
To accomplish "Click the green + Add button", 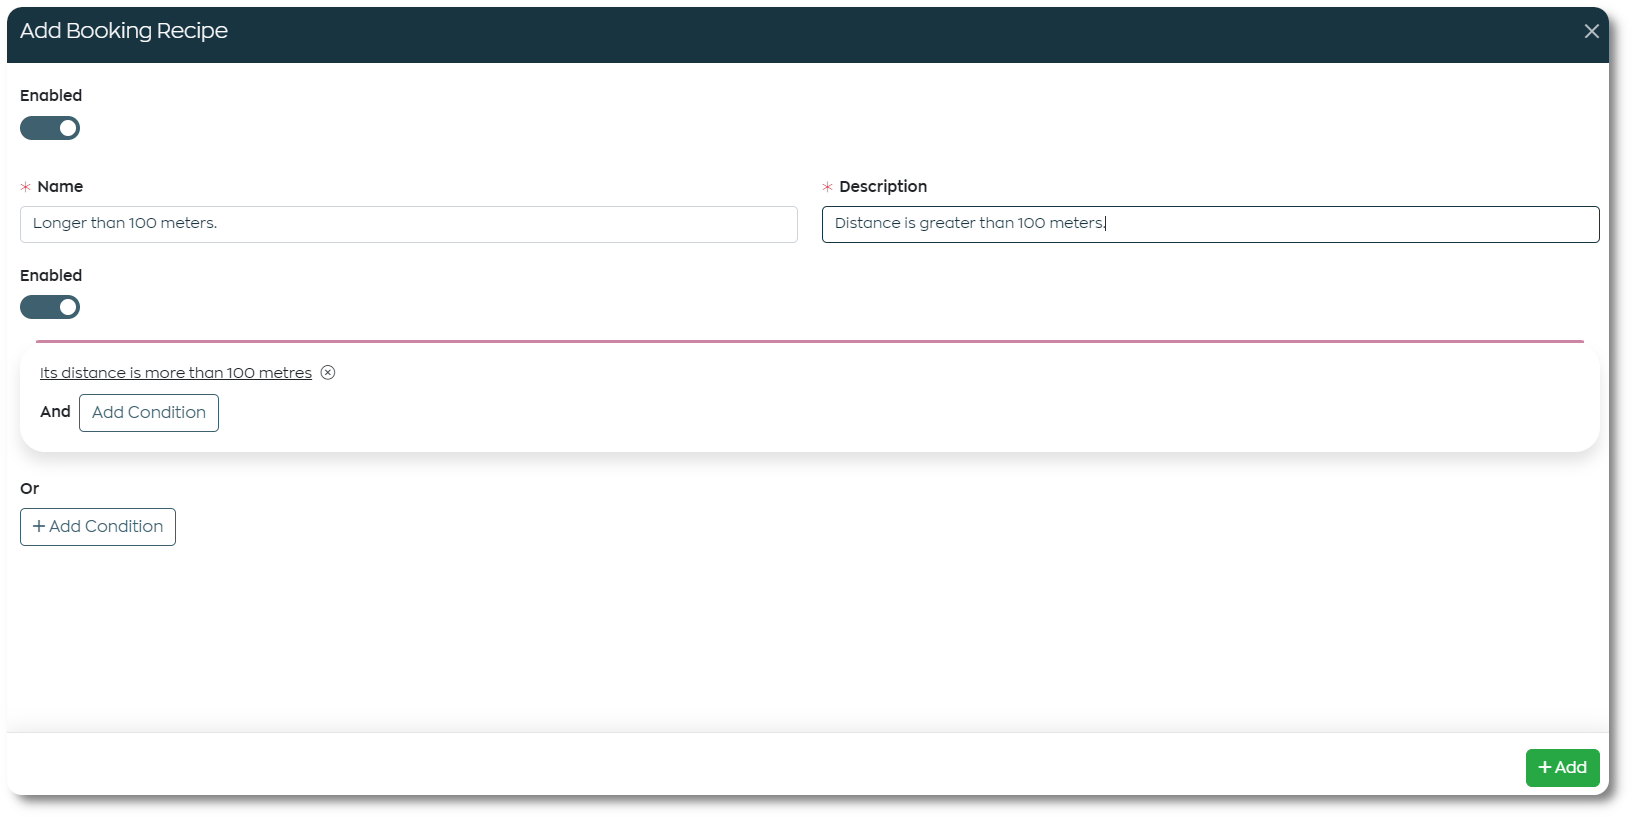I will click(1562, 768).
